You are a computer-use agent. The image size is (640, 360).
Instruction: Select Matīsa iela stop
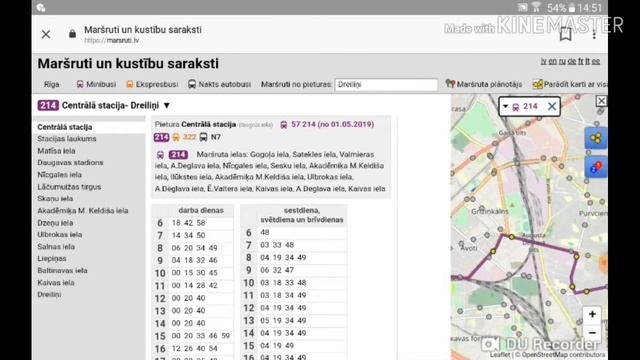coord(56,151)
